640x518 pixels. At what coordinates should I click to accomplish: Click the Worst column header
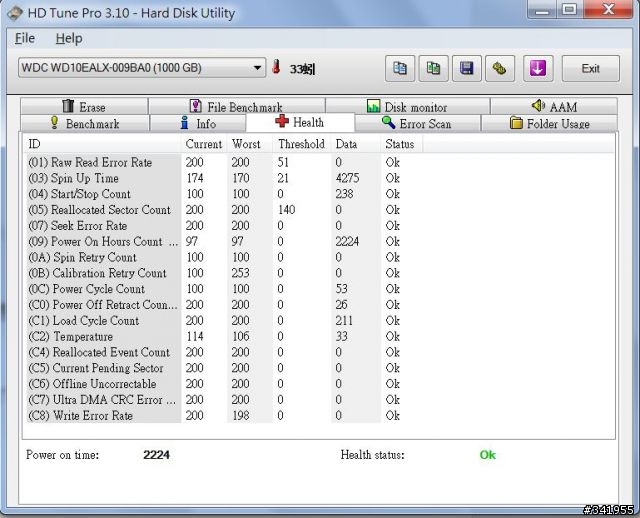[250, 144]
